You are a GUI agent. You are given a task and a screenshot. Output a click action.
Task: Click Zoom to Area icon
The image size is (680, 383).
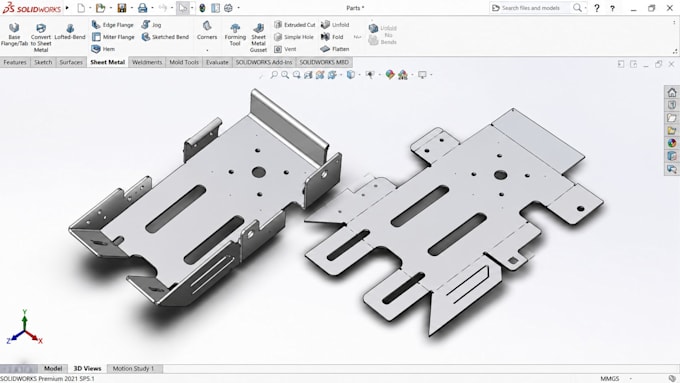click(285, 75)
